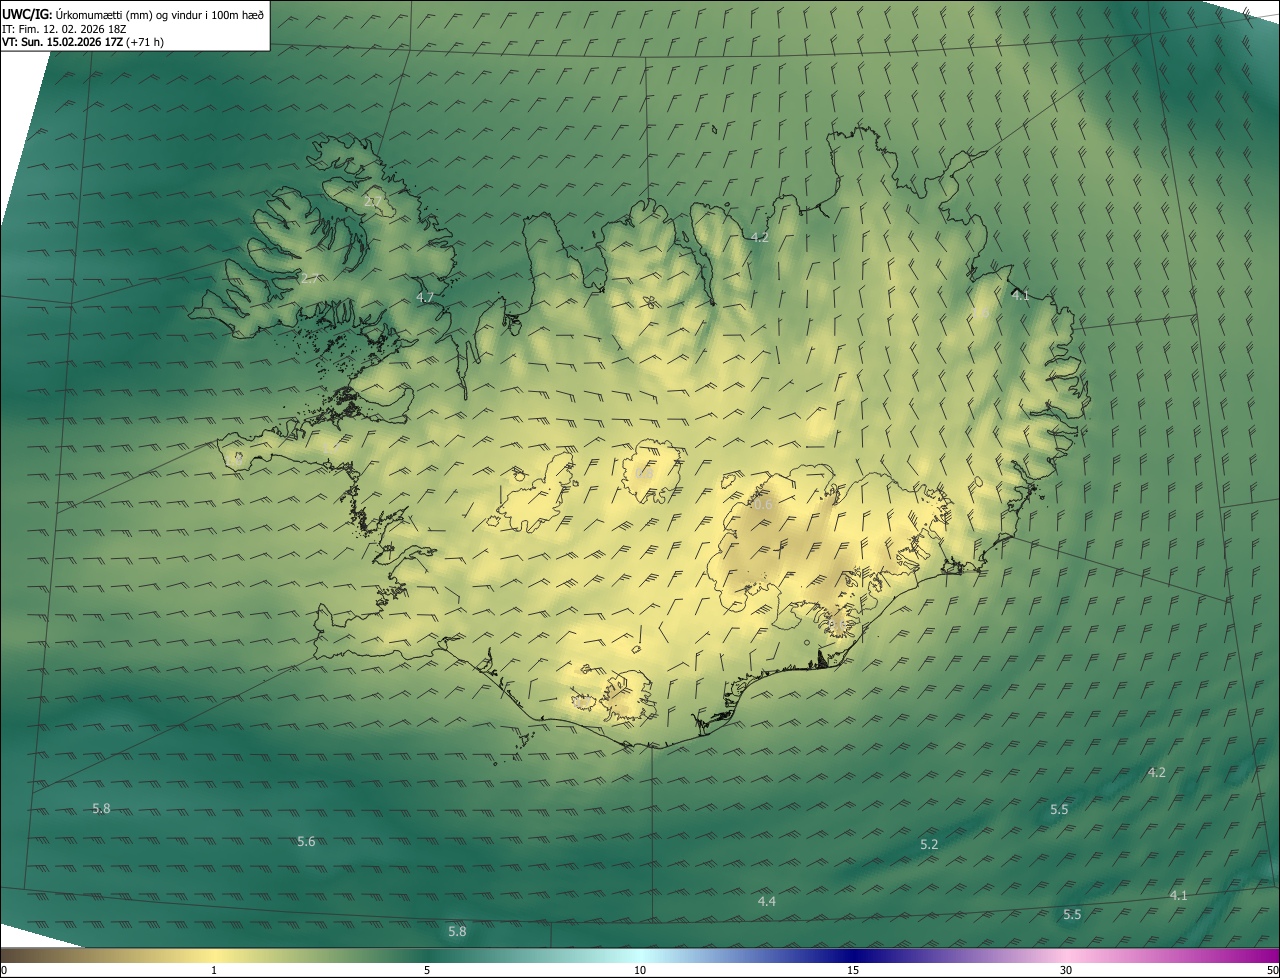Click the 2.7 label on the northern Westfjords glacier
1280x978 pixels.
pos(373,202)
